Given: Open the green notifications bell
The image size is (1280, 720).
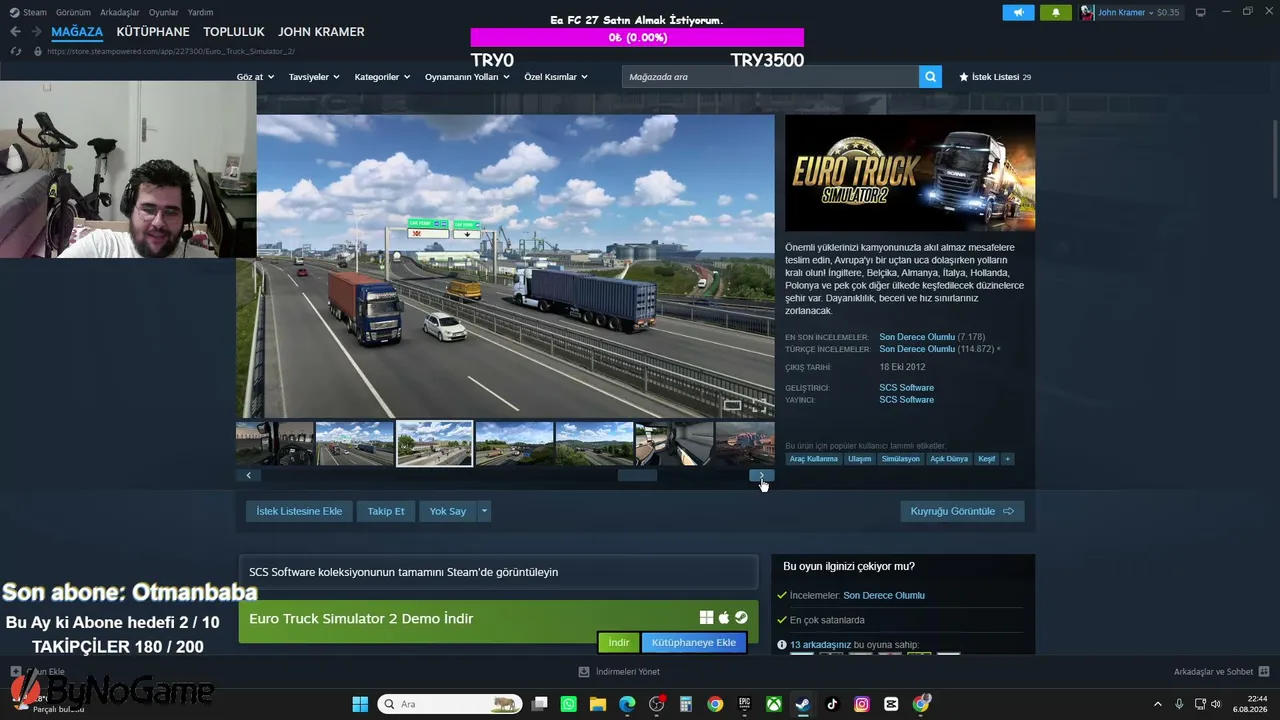Looking at the screenshot, I should (1055, 12).
